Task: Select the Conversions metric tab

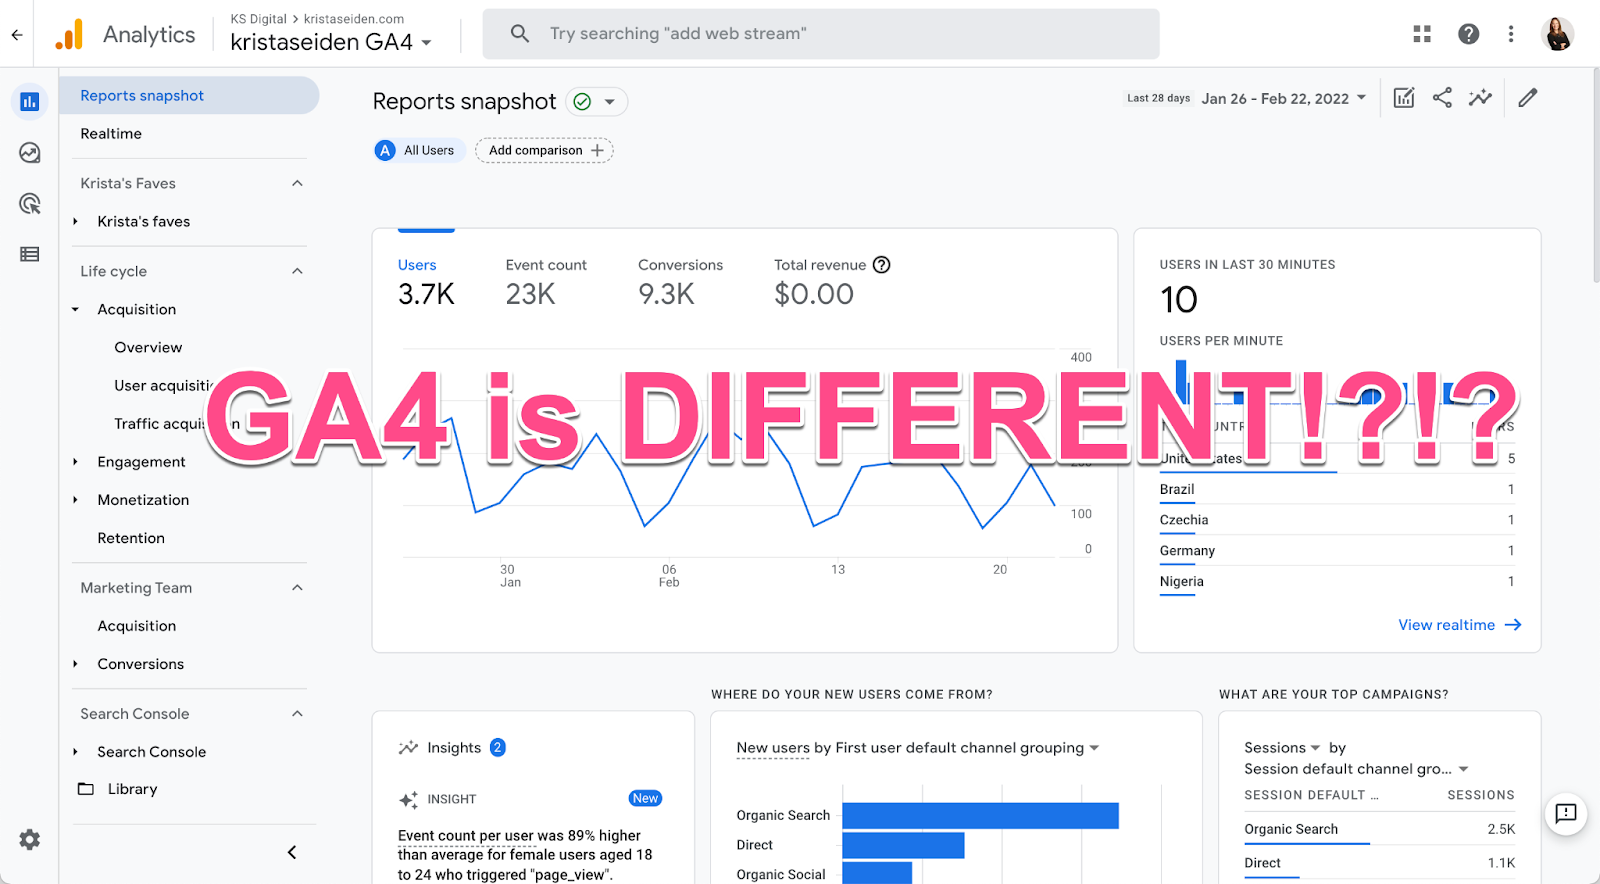Action: (x=680, y=281)
